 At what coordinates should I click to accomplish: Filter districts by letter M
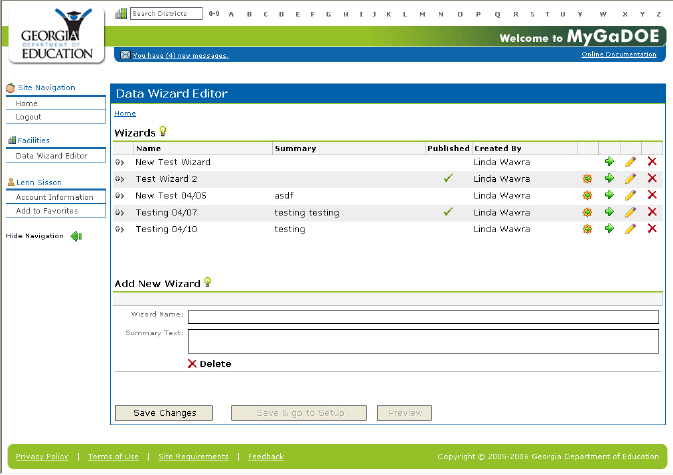click(x=422, y=14)
